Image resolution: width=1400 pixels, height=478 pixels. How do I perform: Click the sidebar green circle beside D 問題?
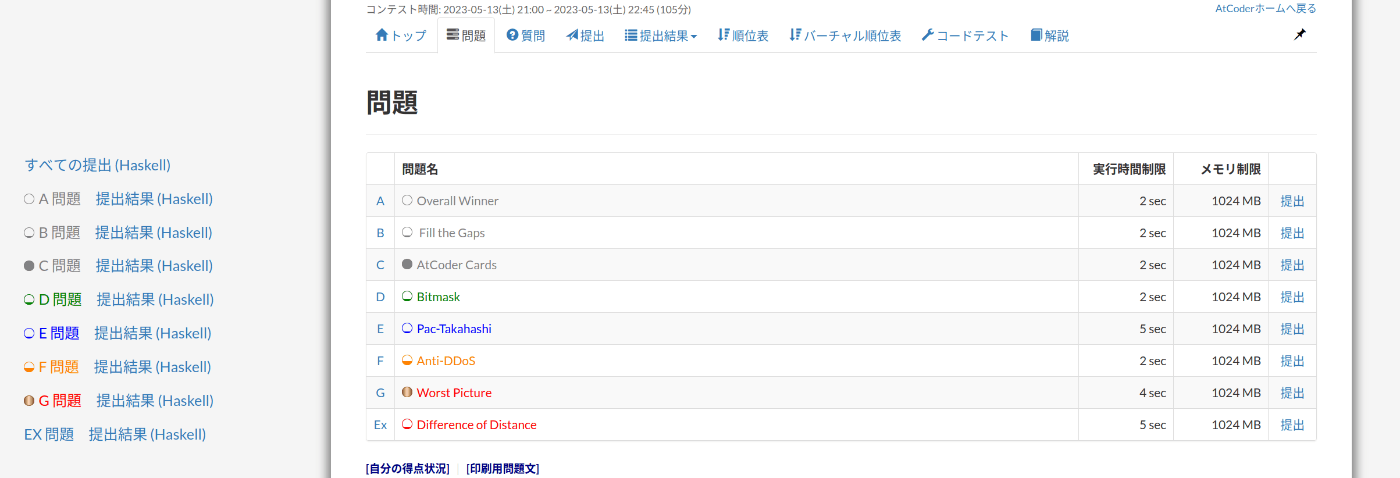(29, 299)
